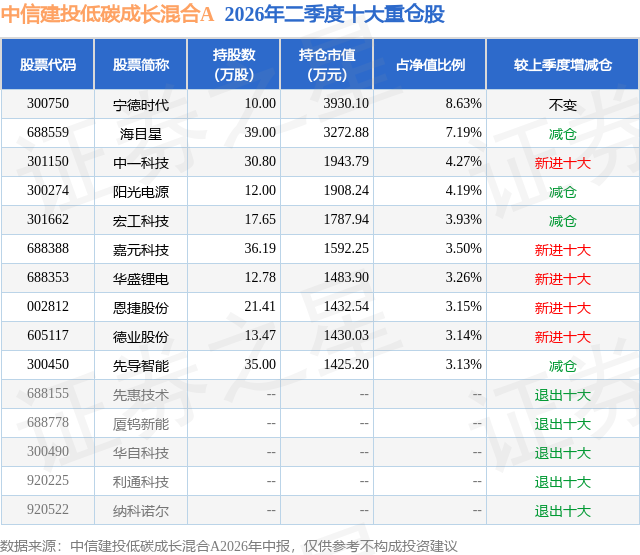
Task: Click the 4.19% ratio cell
Action: click(x=463, y=191)
